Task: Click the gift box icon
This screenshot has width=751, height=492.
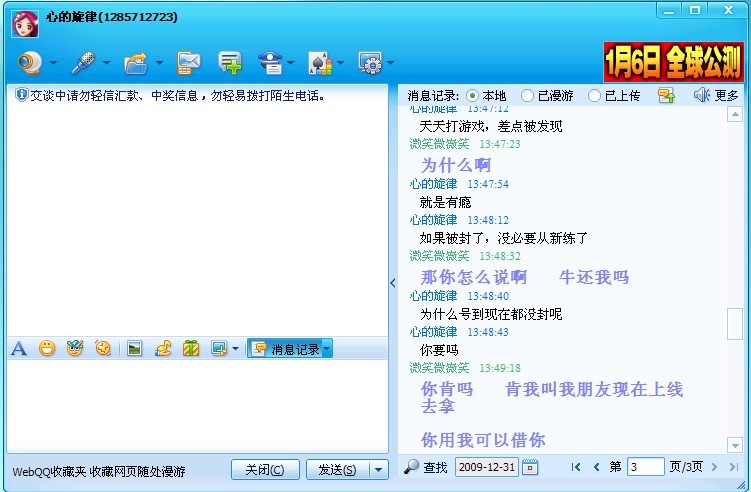Action: [x=190, y=349]
